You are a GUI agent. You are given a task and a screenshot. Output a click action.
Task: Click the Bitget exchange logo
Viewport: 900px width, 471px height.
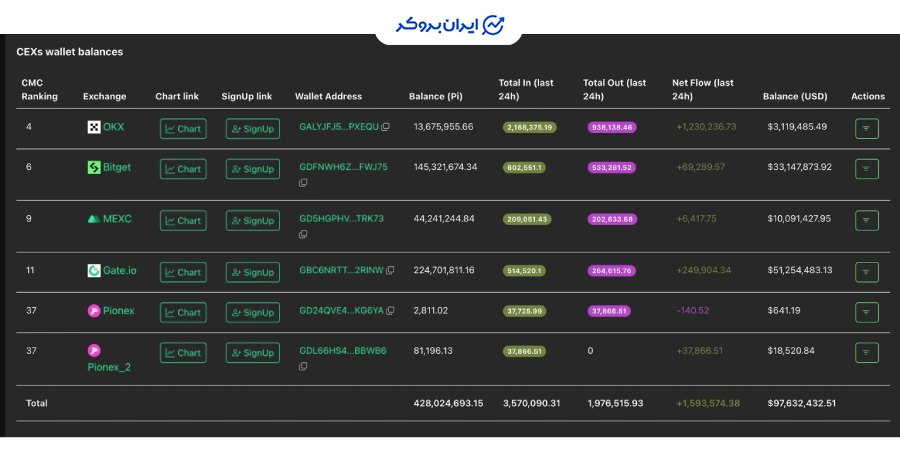pyautogui.click(x=94, y=167)
